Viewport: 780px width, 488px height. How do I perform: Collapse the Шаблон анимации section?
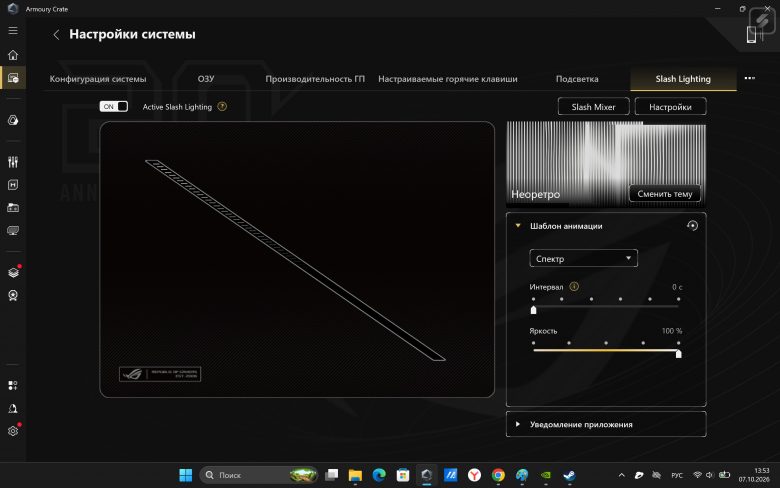518,226
